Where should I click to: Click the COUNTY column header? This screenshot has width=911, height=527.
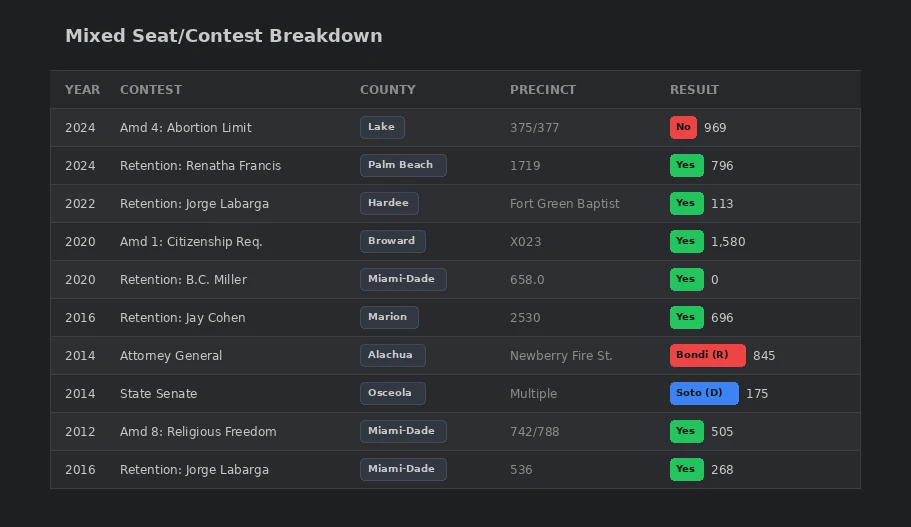387,90
